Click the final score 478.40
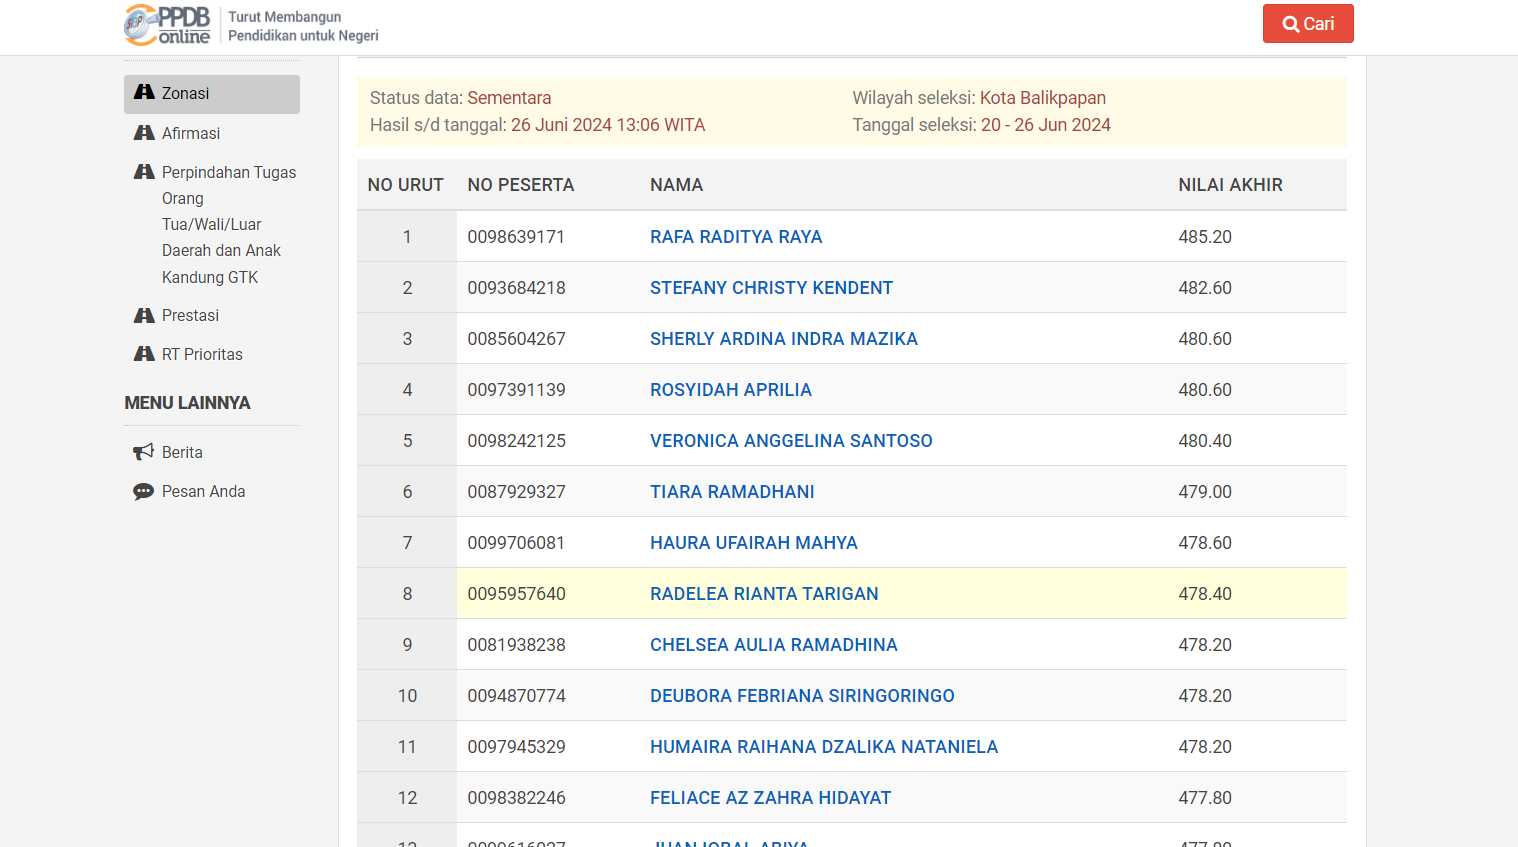 [1205, 594]
